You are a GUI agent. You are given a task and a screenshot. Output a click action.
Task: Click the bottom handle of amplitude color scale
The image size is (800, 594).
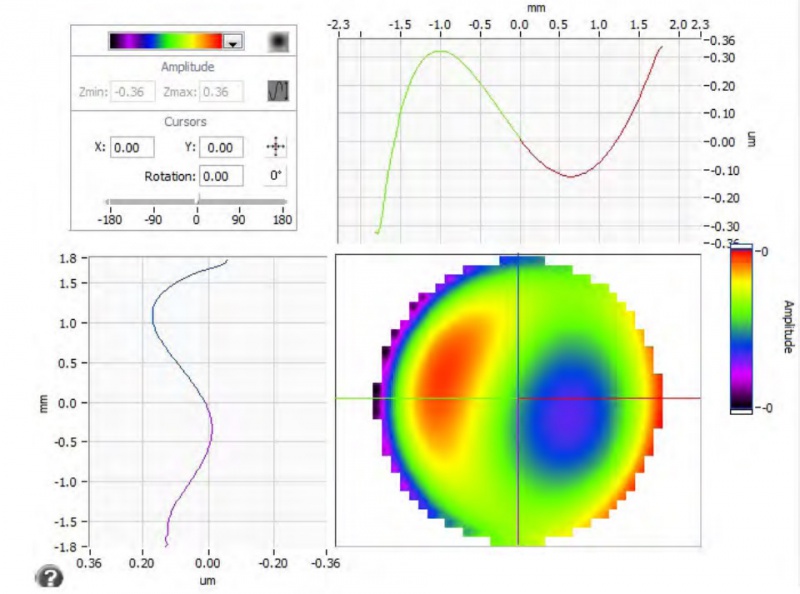pos(742,411)
